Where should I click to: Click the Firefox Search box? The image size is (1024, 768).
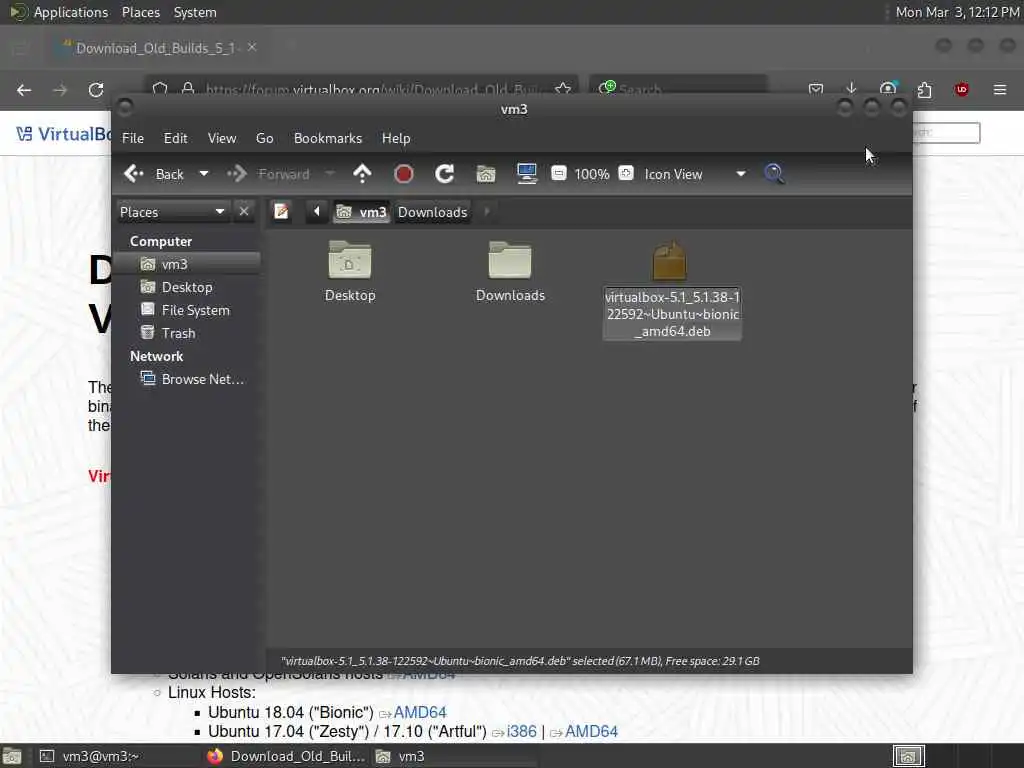tap(679, 88)
